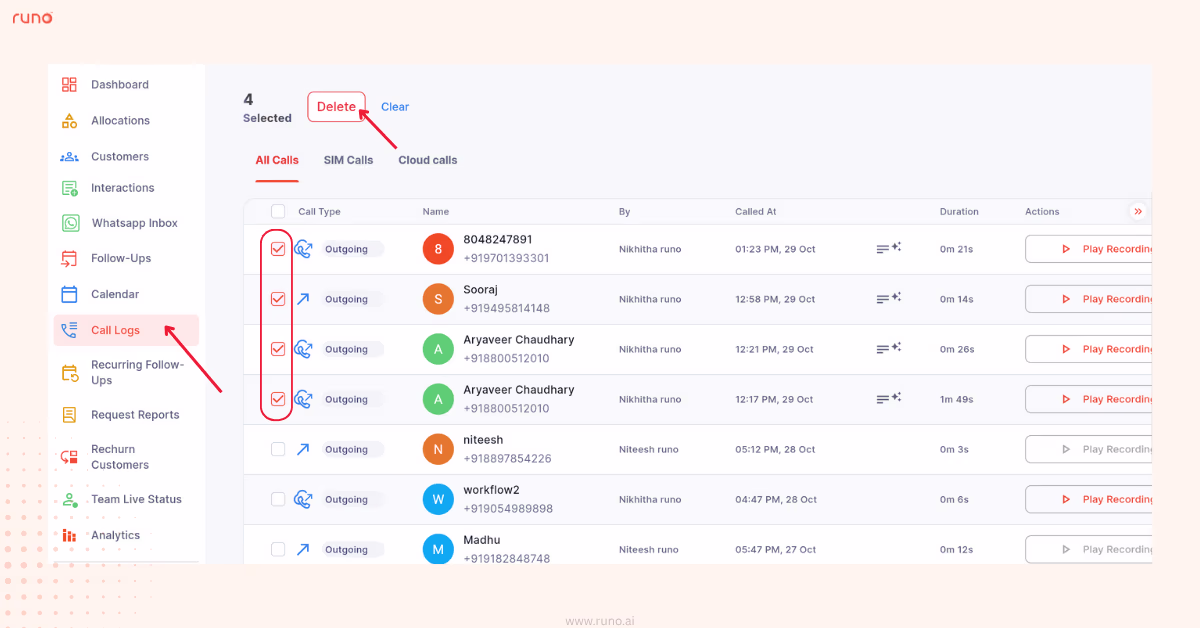Viewport: 1200px width, 628px height.
Task: Play Recording for the 8048247891 call
Action: tap(1105, 248)
